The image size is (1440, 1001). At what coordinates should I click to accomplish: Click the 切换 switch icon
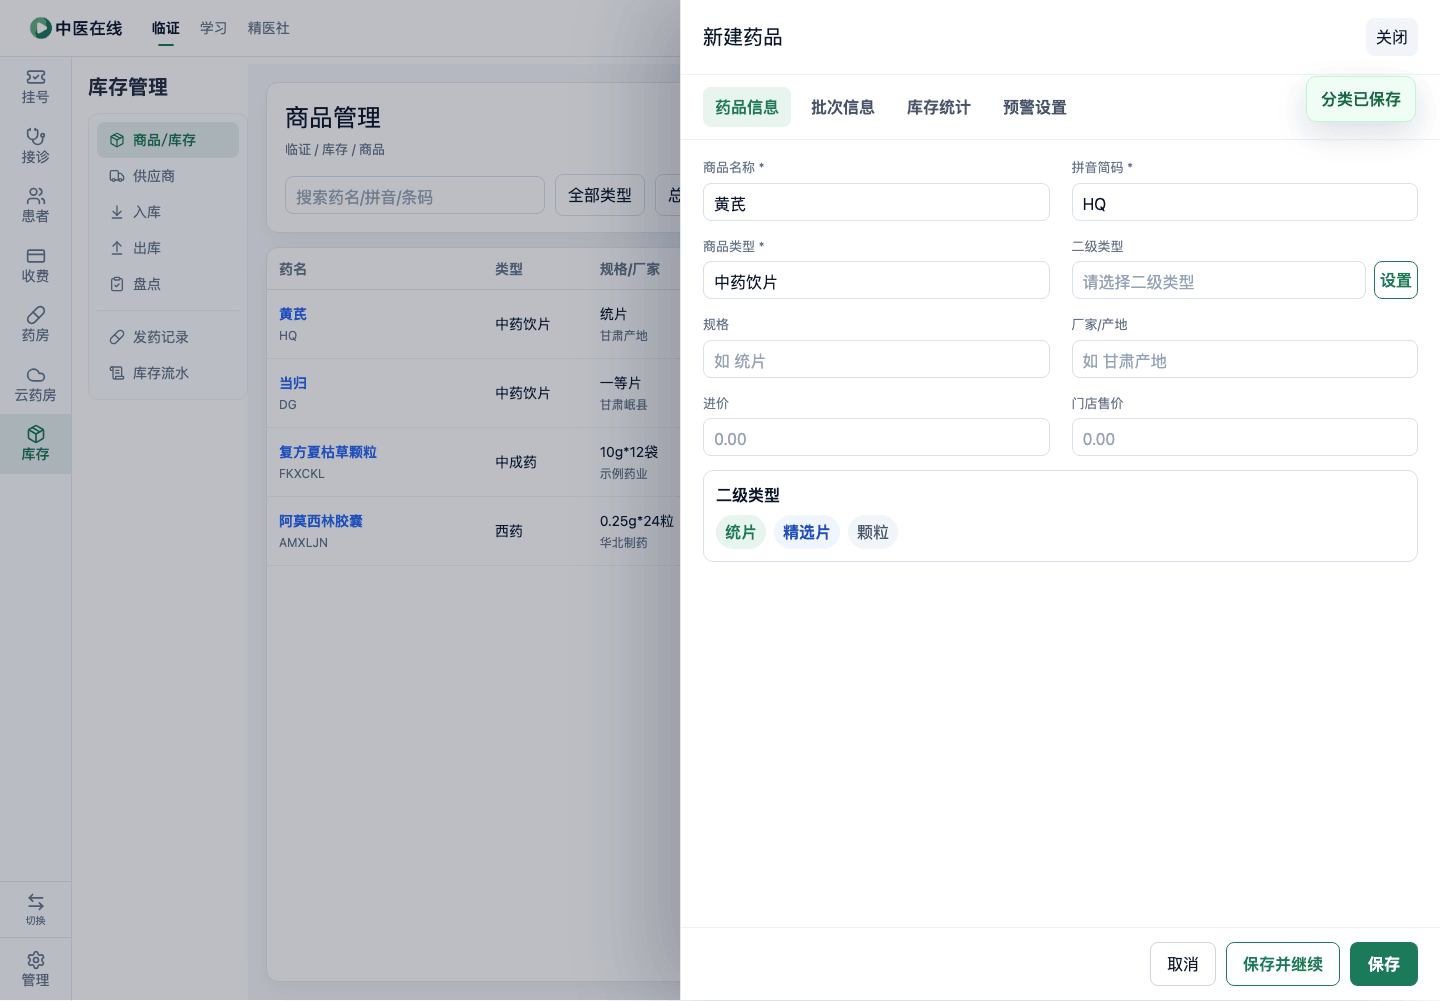click(35, 901)
